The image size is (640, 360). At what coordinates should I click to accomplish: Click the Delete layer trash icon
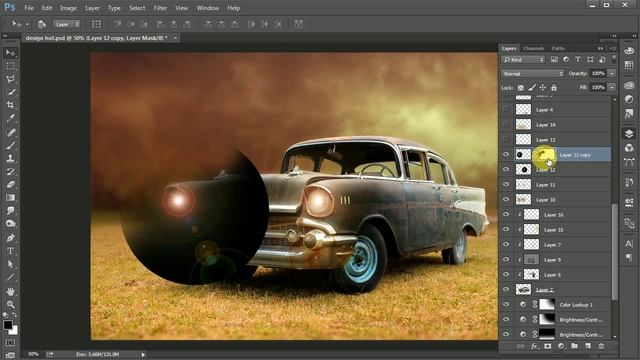(x=601, y=346)
